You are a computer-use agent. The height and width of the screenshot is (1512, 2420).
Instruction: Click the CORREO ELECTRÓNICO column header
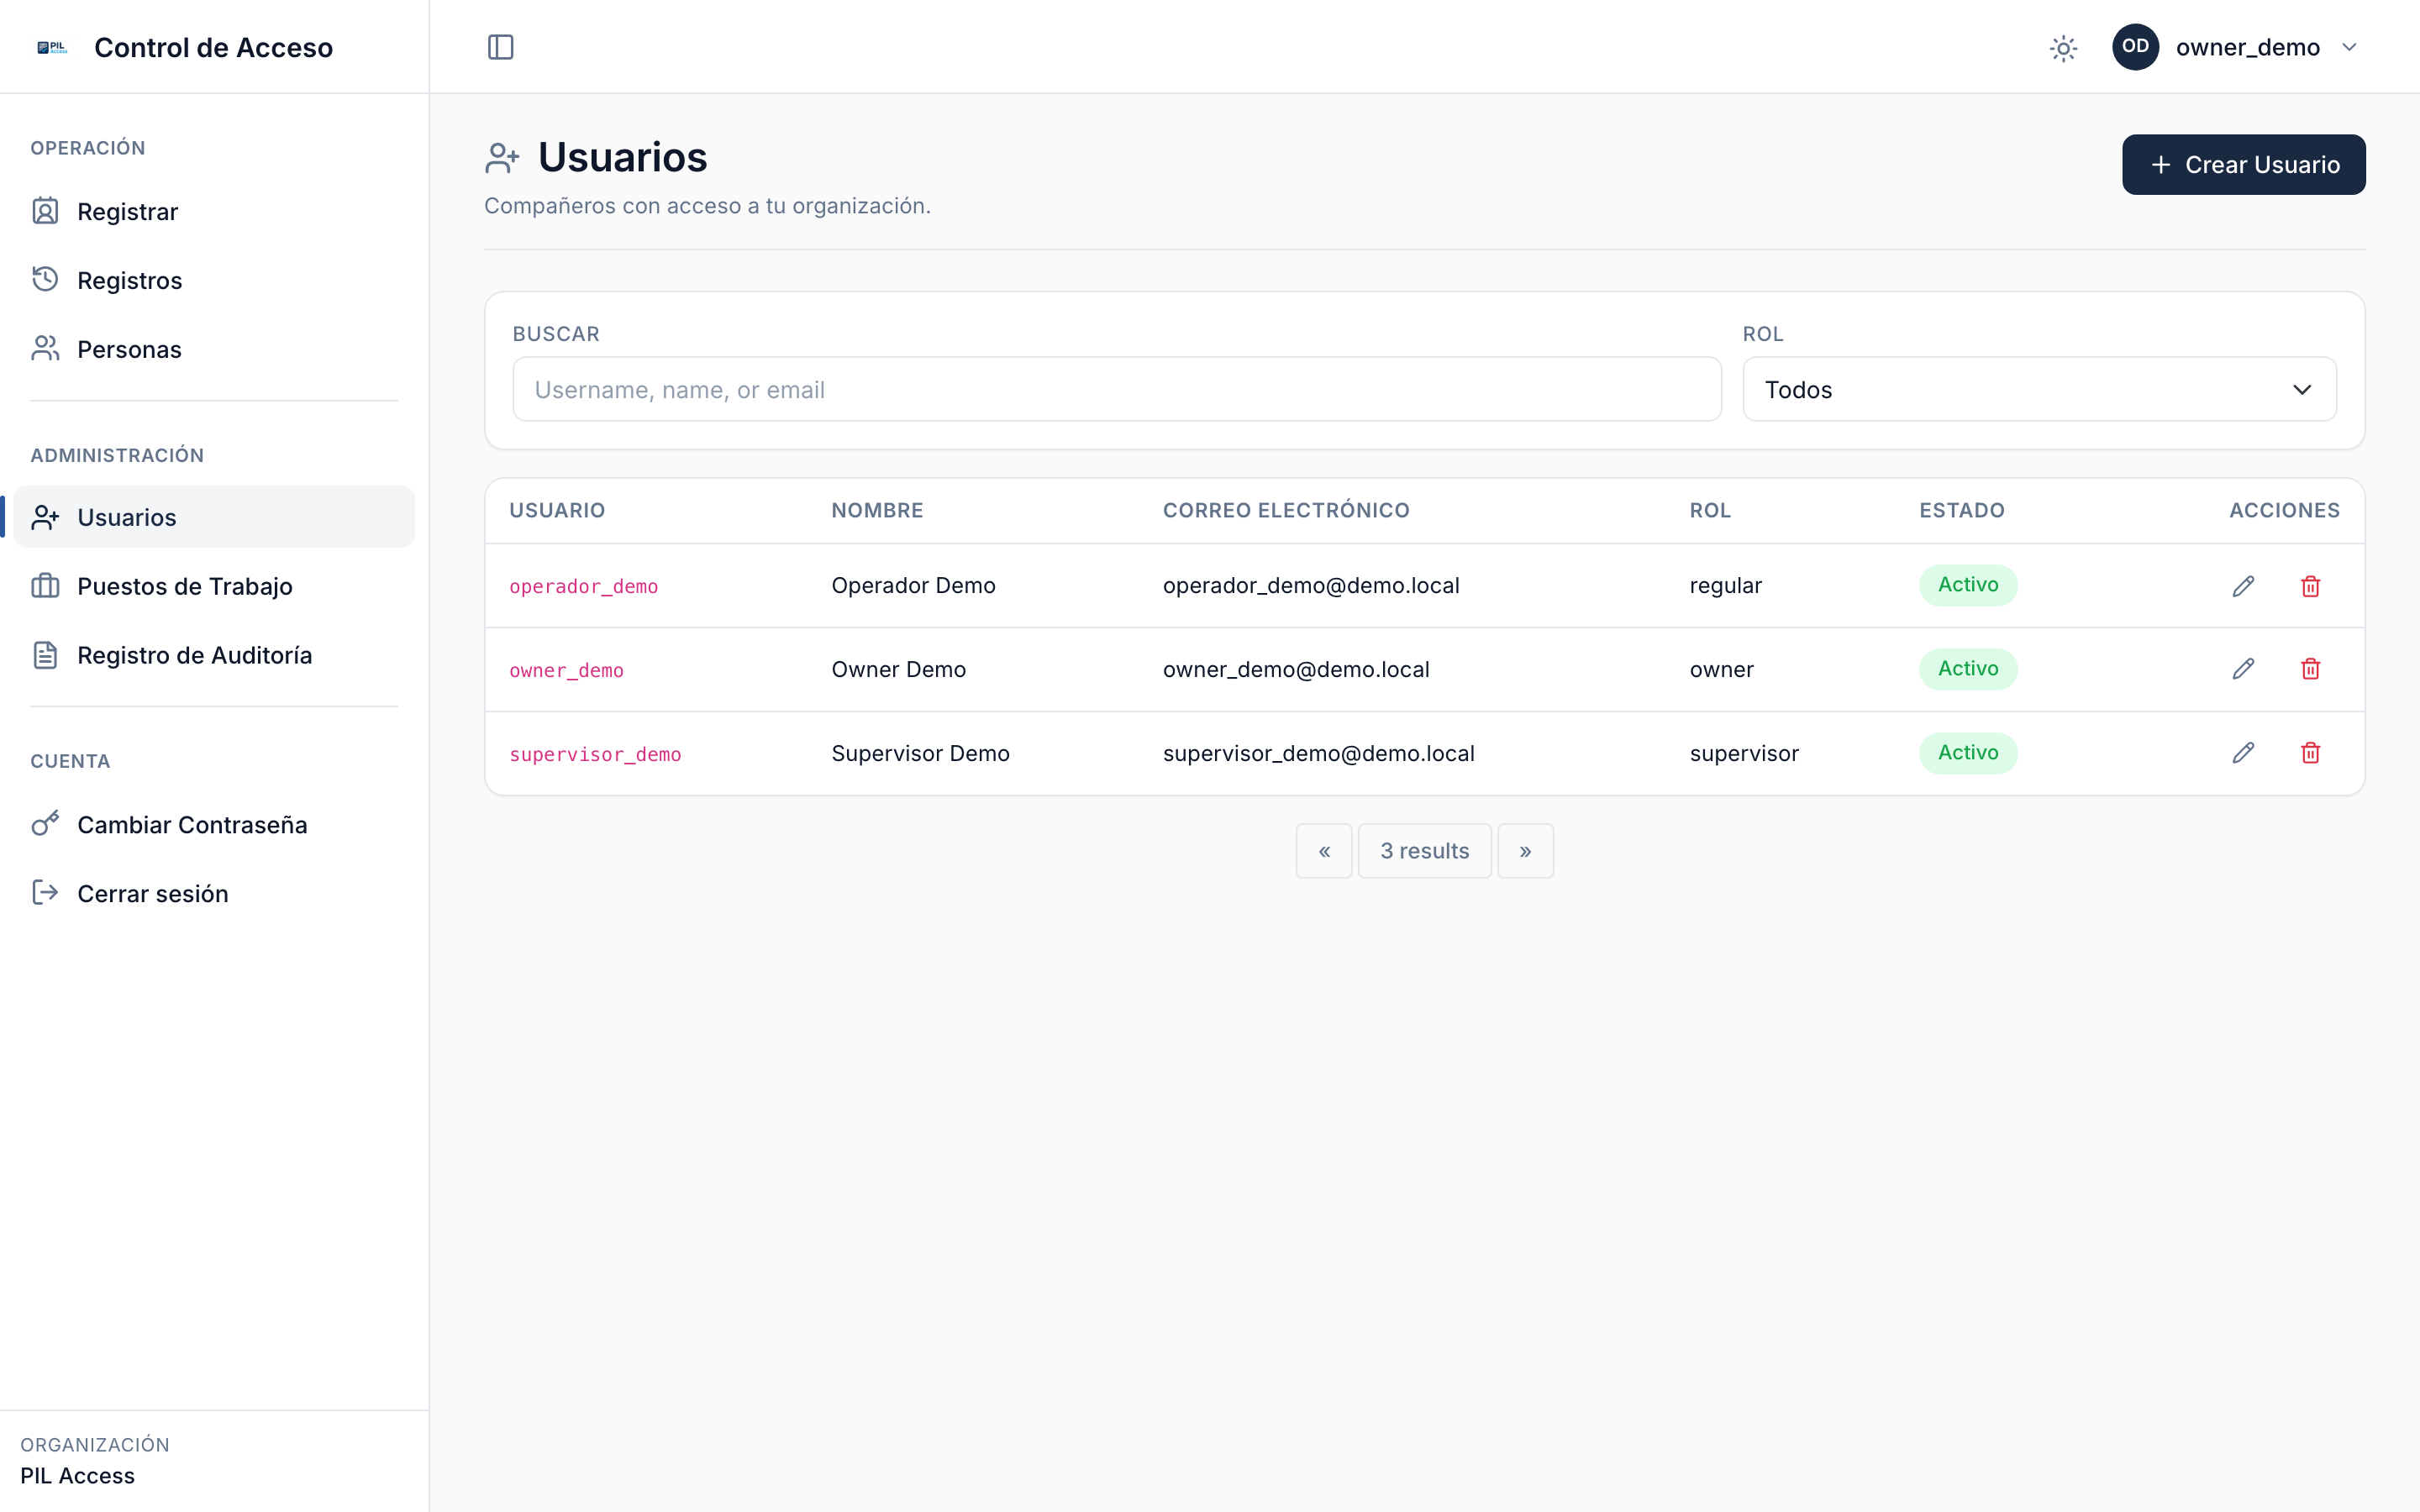point(1286,510)
